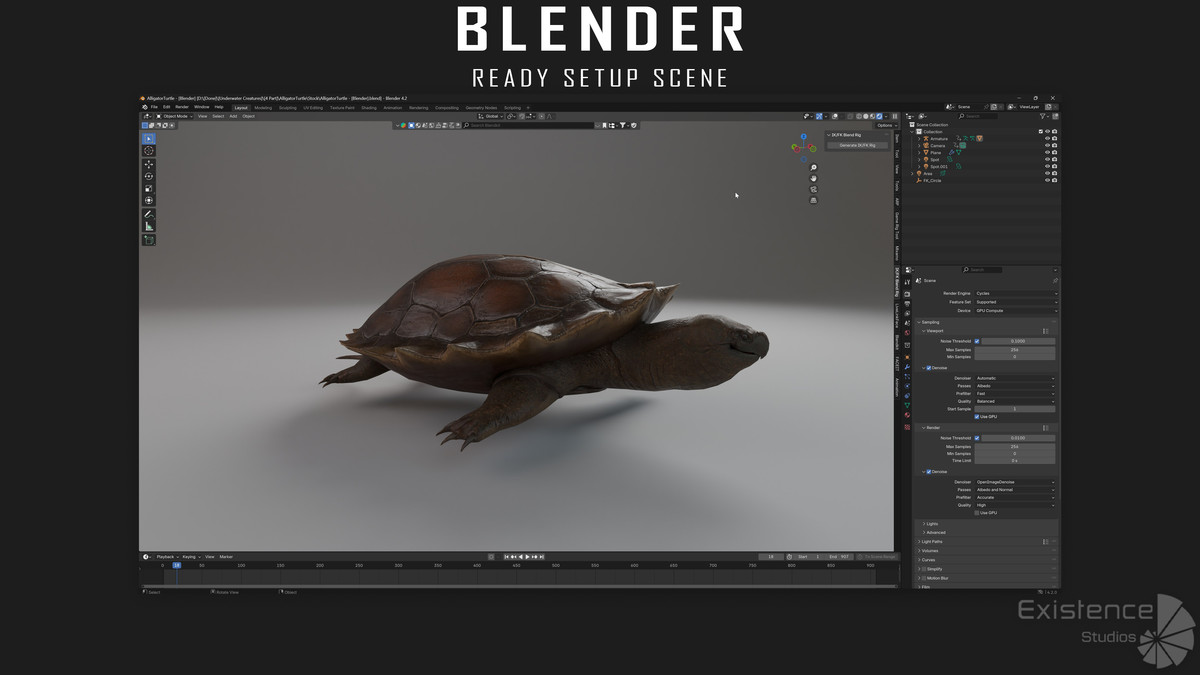
Task: Toggle camera view gizmo icon
Action: tap(813, 189)
